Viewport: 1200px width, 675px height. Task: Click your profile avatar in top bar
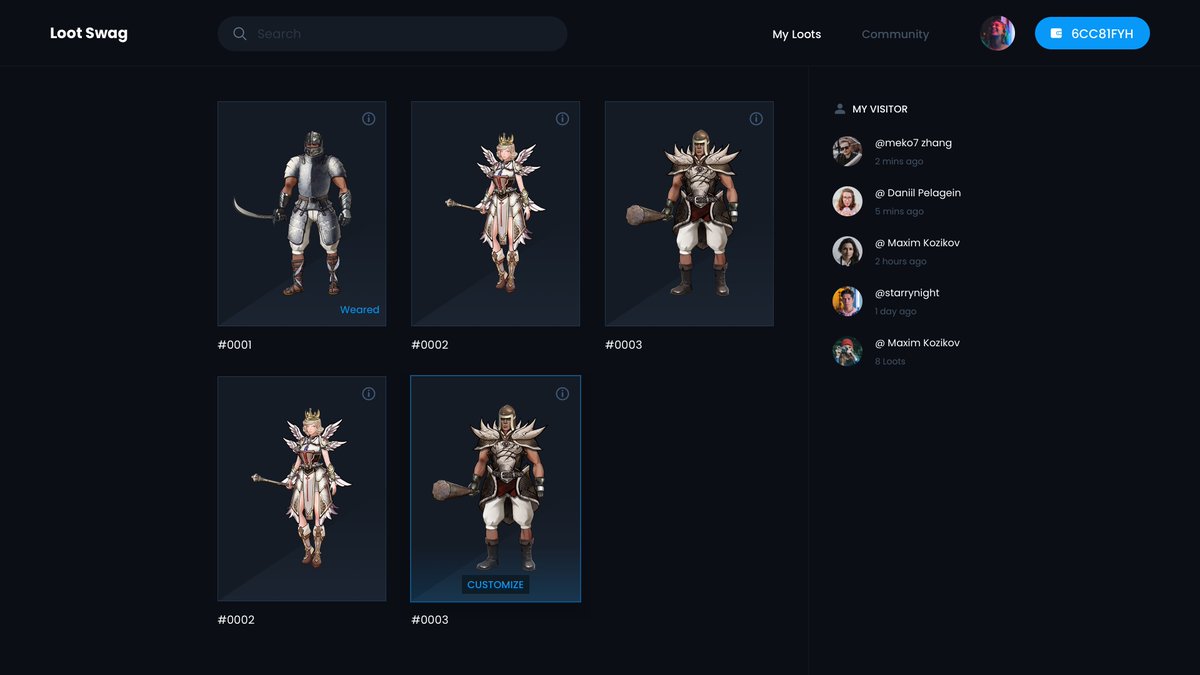(x=997, y=32)
